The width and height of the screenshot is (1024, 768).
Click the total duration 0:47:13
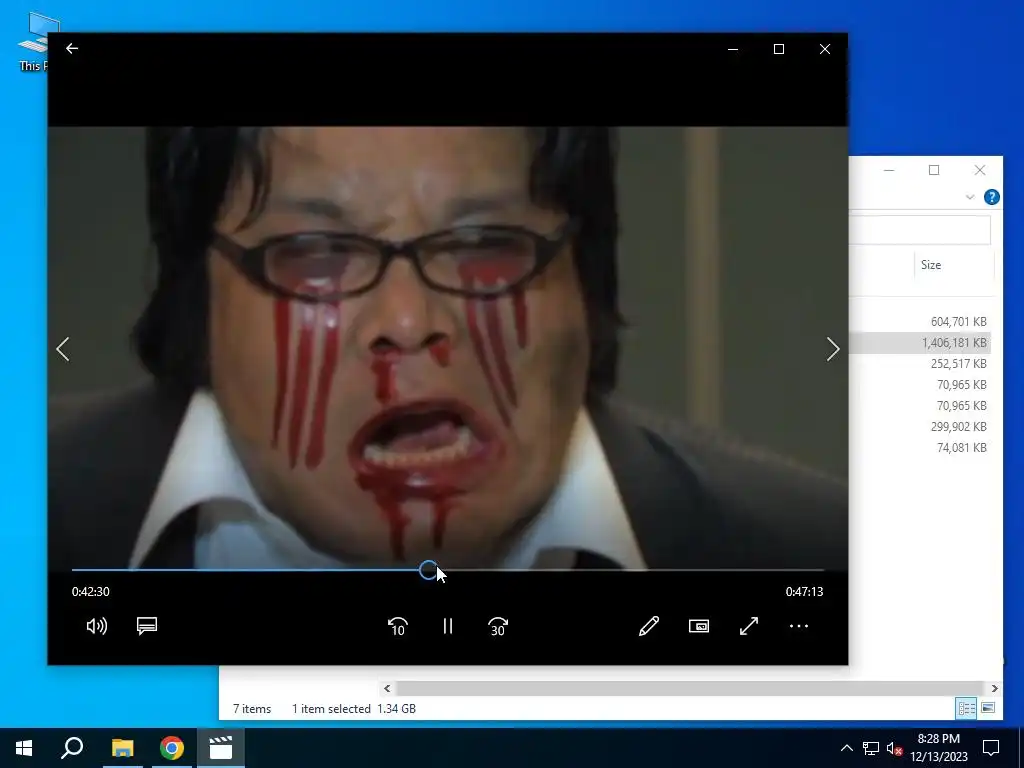pyautogui.click(x=805, y=592)
